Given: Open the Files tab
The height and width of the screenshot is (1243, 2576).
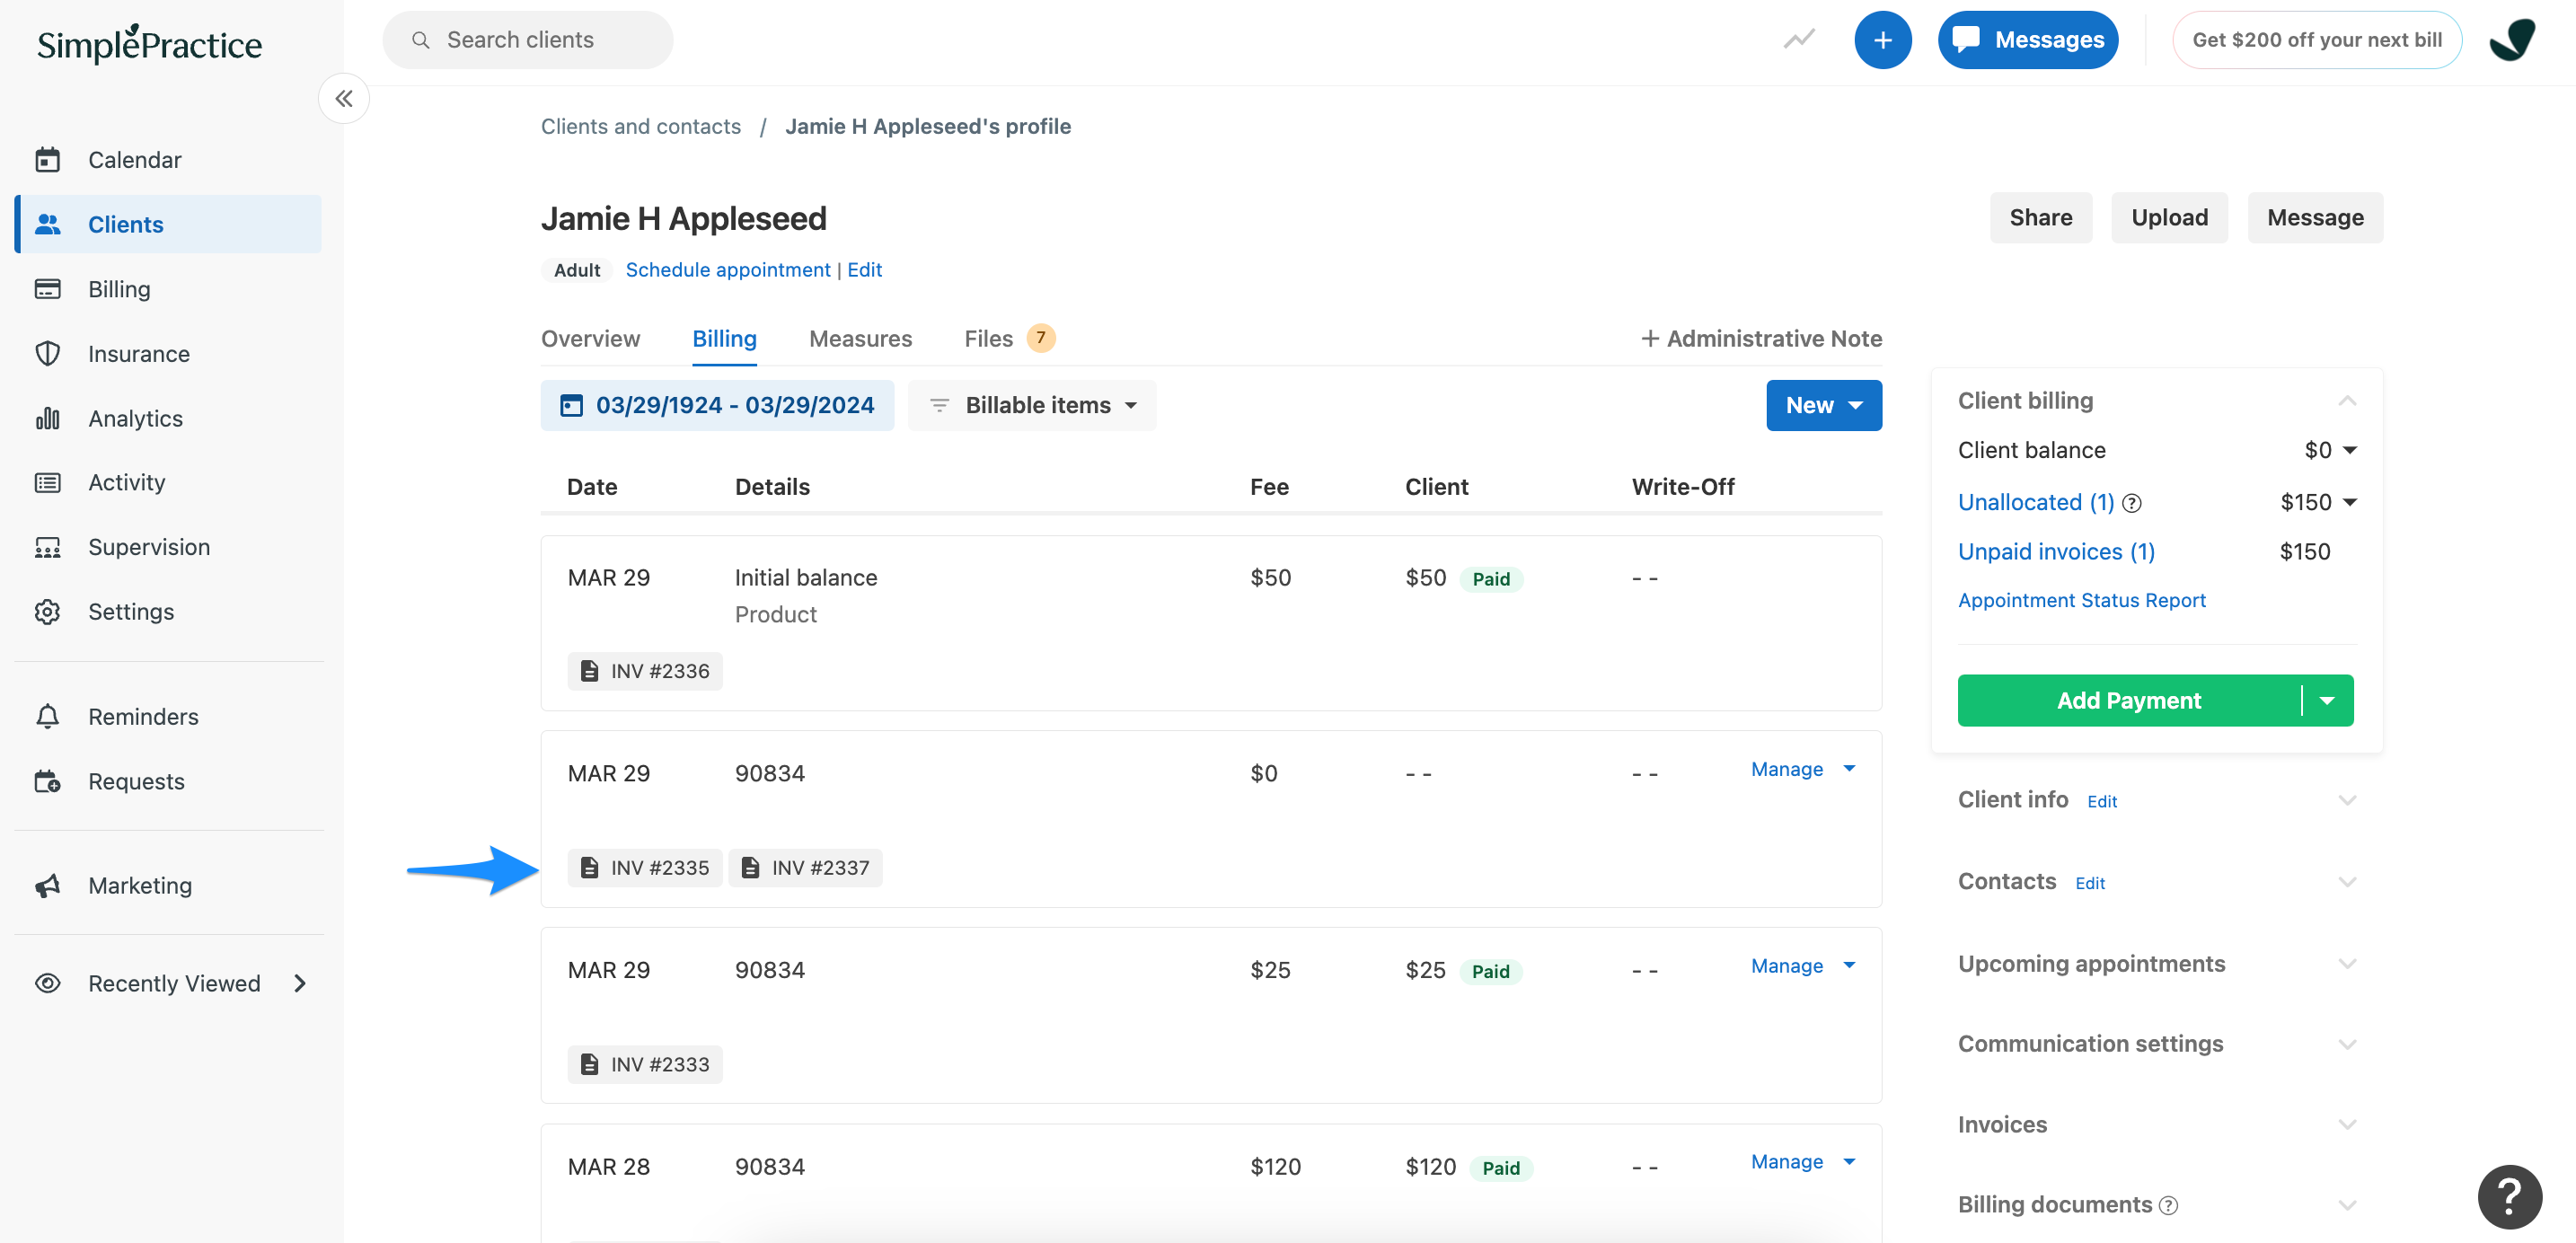Looking at the screenshot, I should click(x=987, y=338).
